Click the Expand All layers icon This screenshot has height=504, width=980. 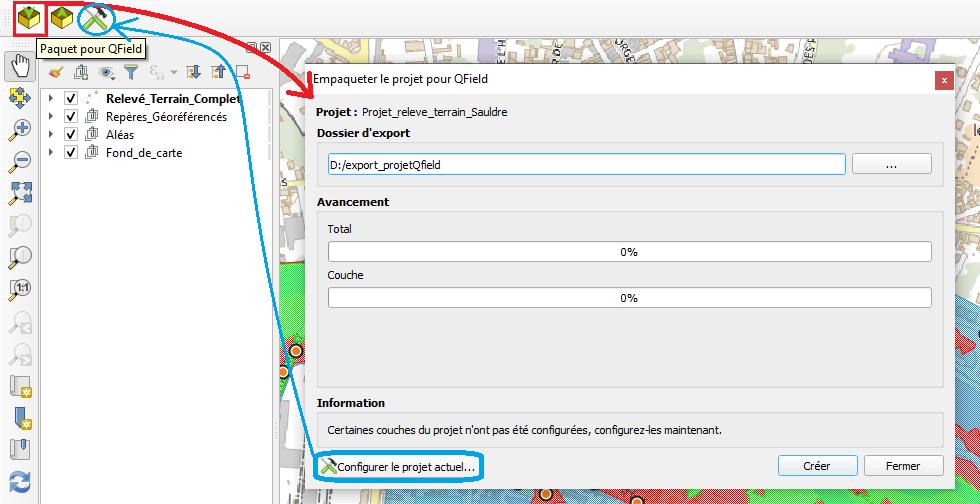(x=194, y=73)
